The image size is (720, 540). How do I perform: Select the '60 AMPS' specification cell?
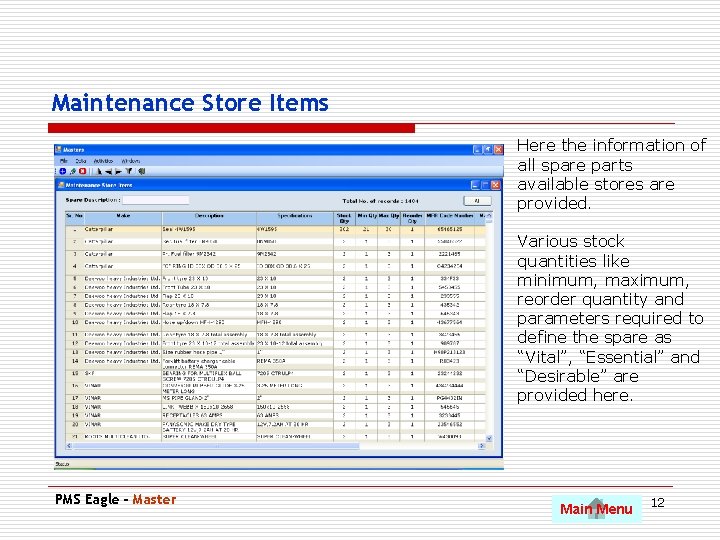(x=295, y=416)
